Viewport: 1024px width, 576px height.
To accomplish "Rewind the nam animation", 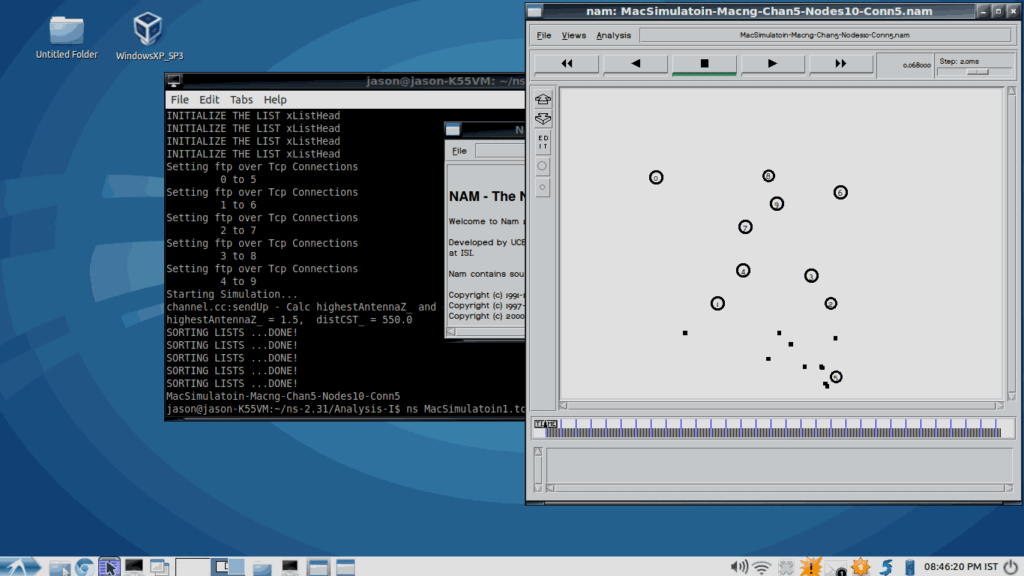I will pyautogui.click(x=567, y=63).
